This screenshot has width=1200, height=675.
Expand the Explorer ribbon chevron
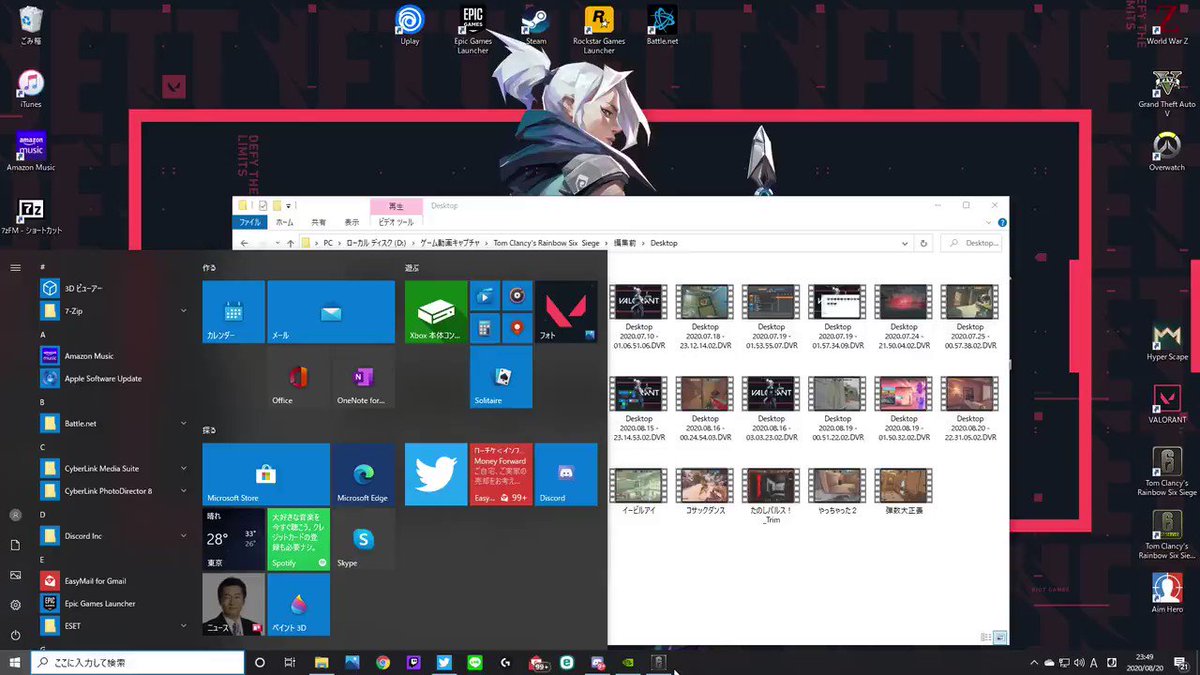991,223
